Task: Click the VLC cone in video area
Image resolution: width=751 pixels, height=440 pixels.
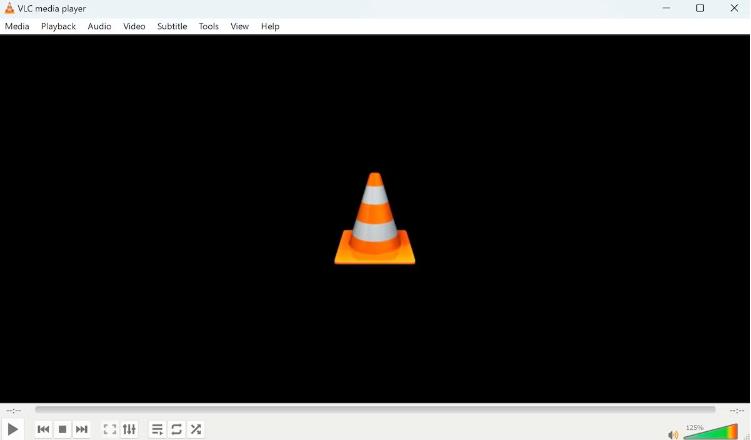Action: pyautogui.click(x=375, y=218)
